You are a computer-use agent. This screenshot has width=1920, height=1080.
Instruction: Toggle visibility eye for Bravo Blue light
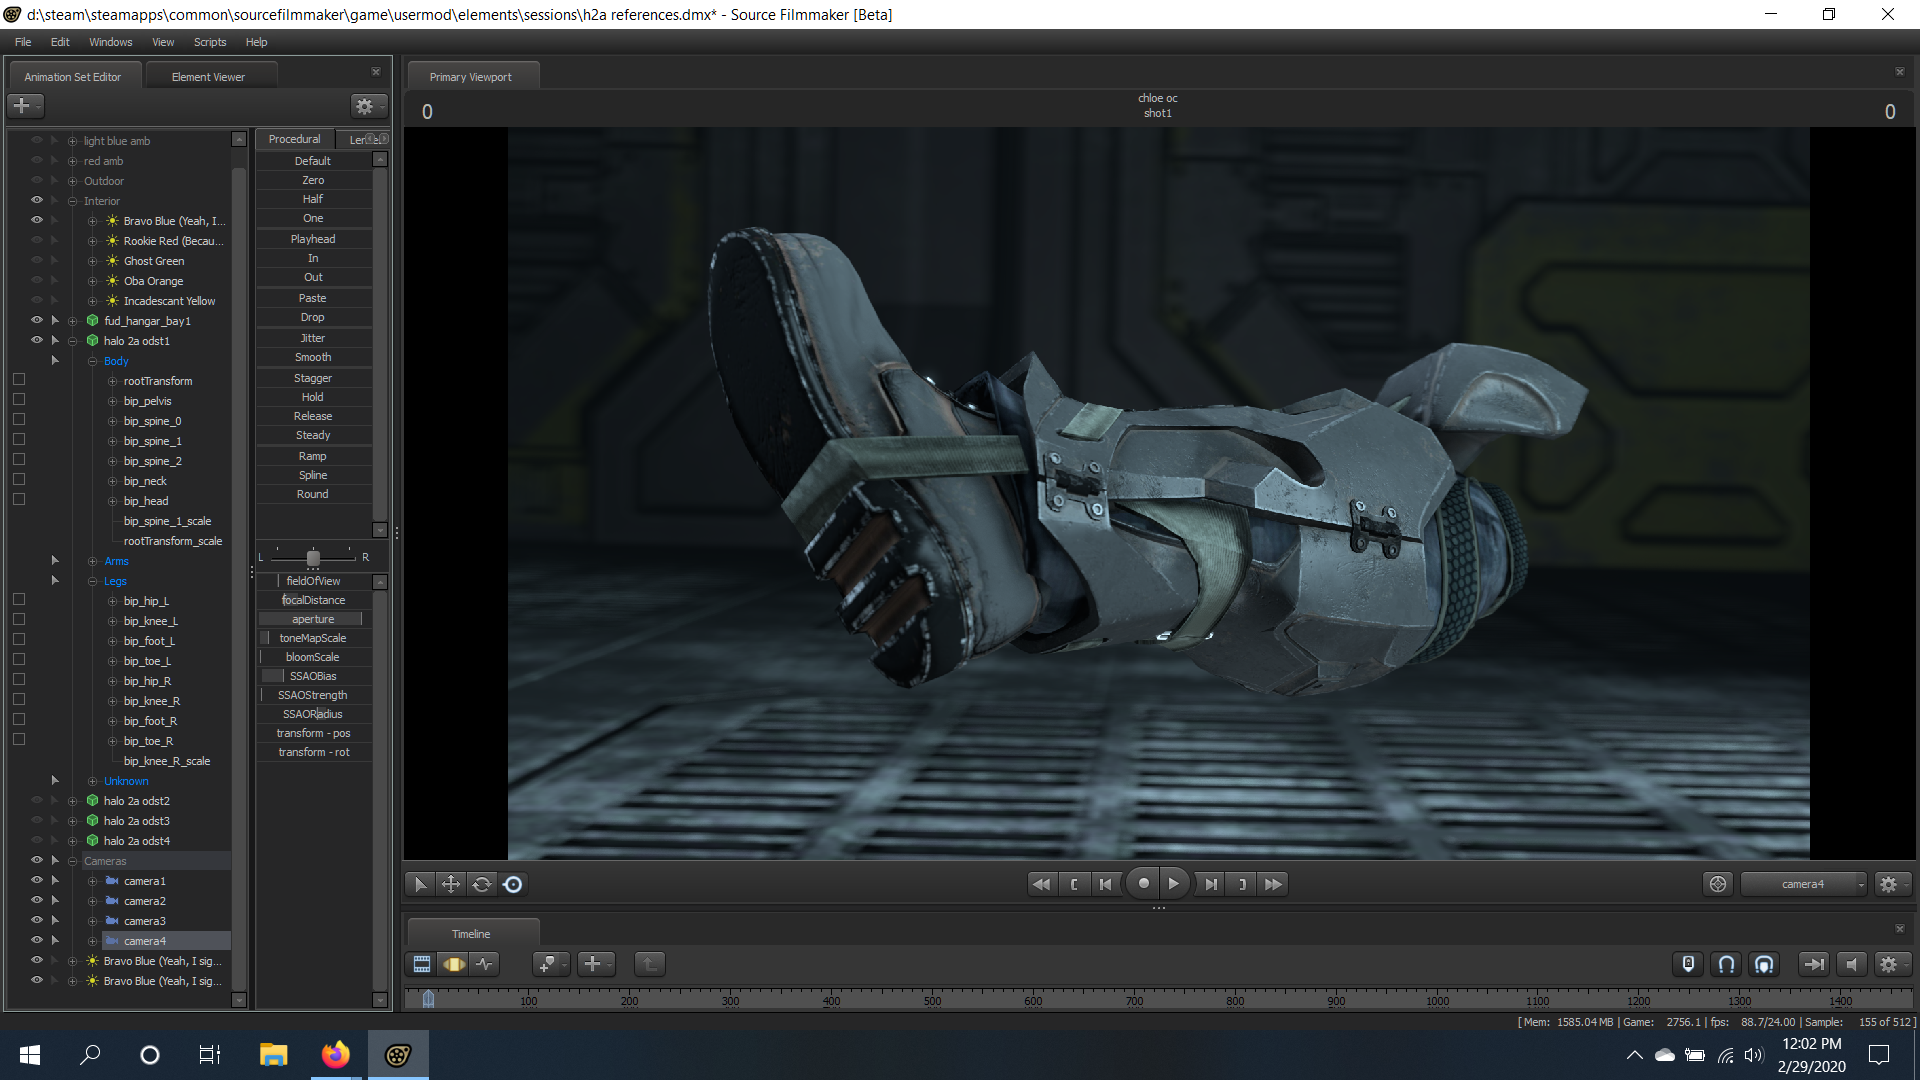[37, 220]
